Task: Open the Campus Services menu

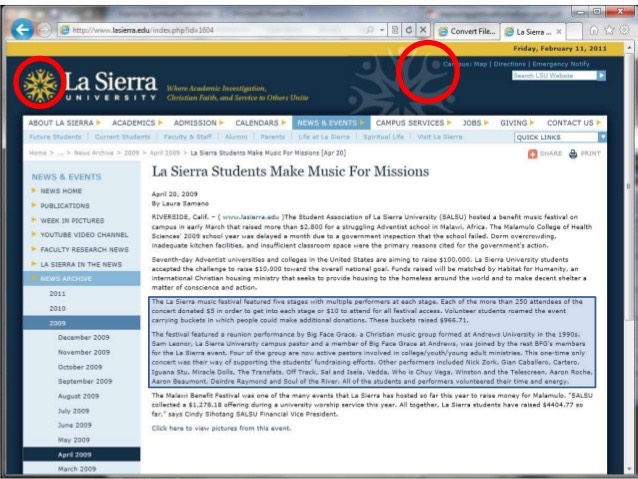Action: click(413, 123)
